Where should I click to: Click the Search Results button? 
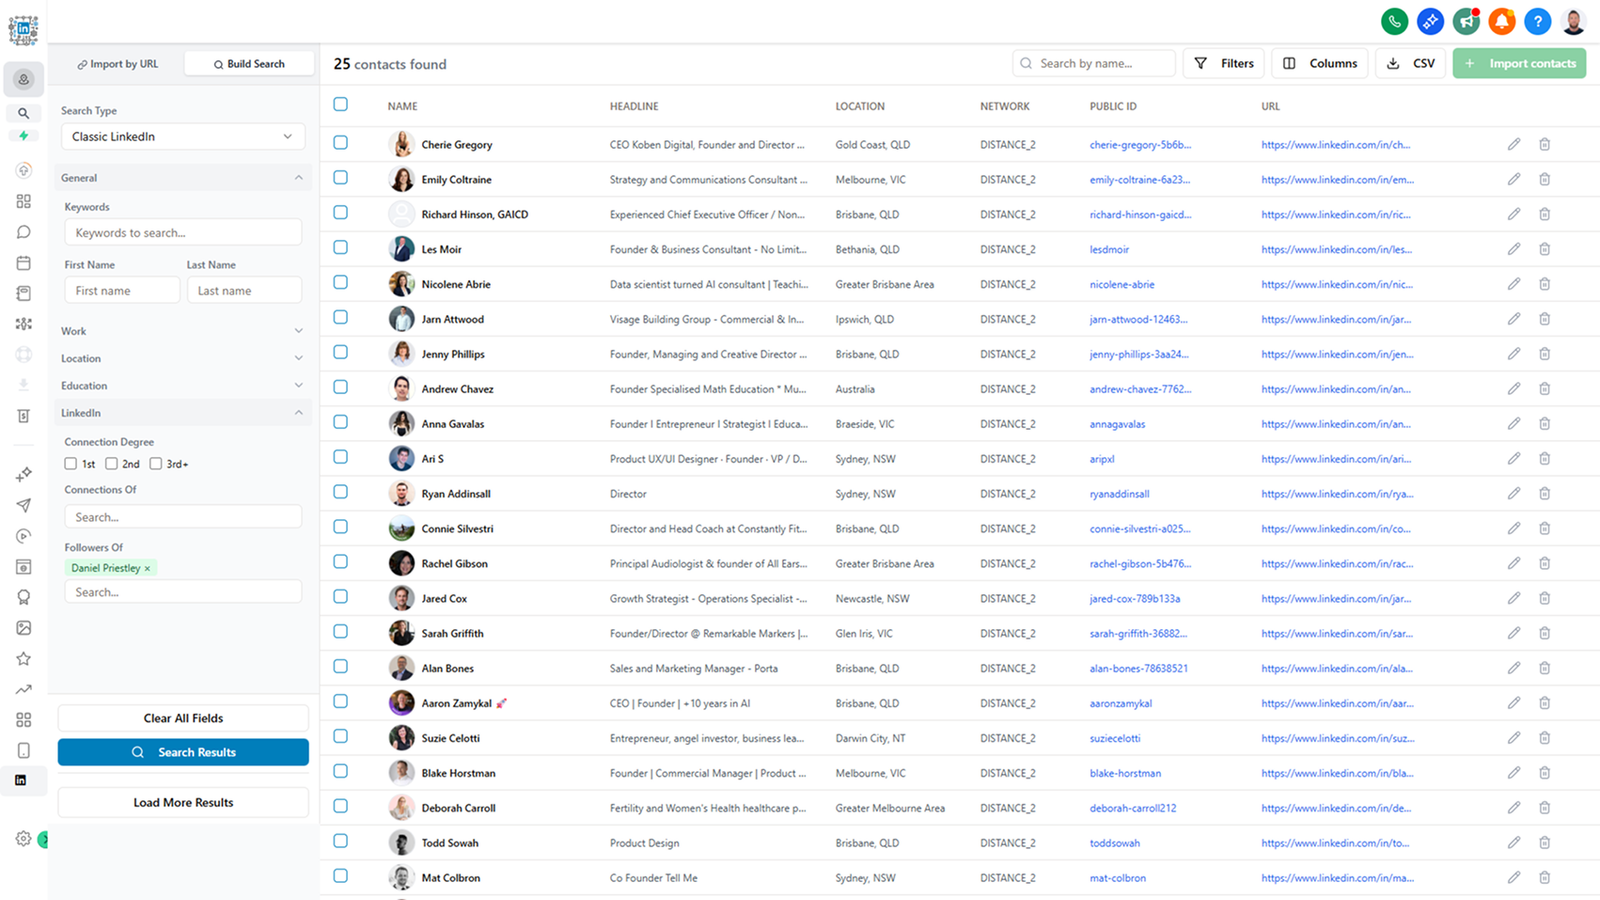tap(183, 751)
